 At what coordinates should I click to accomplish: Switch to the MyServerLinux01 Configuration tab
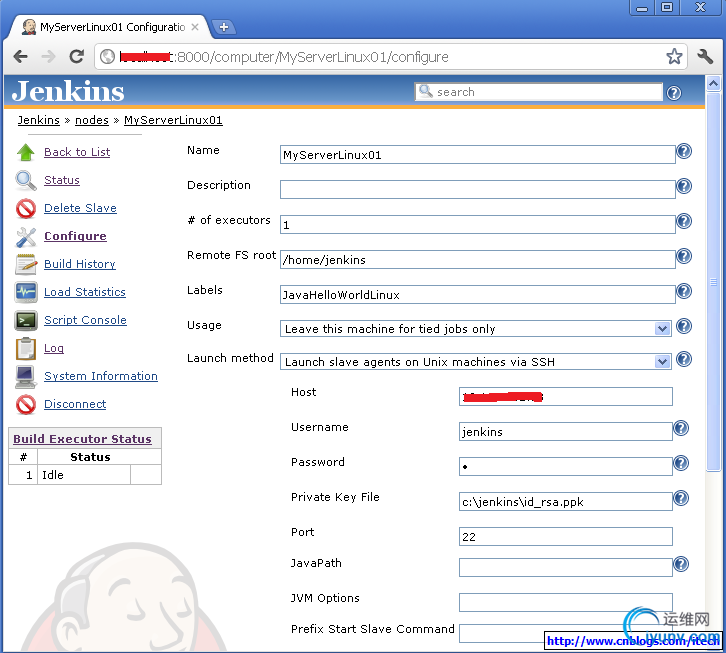click(110, 27)
